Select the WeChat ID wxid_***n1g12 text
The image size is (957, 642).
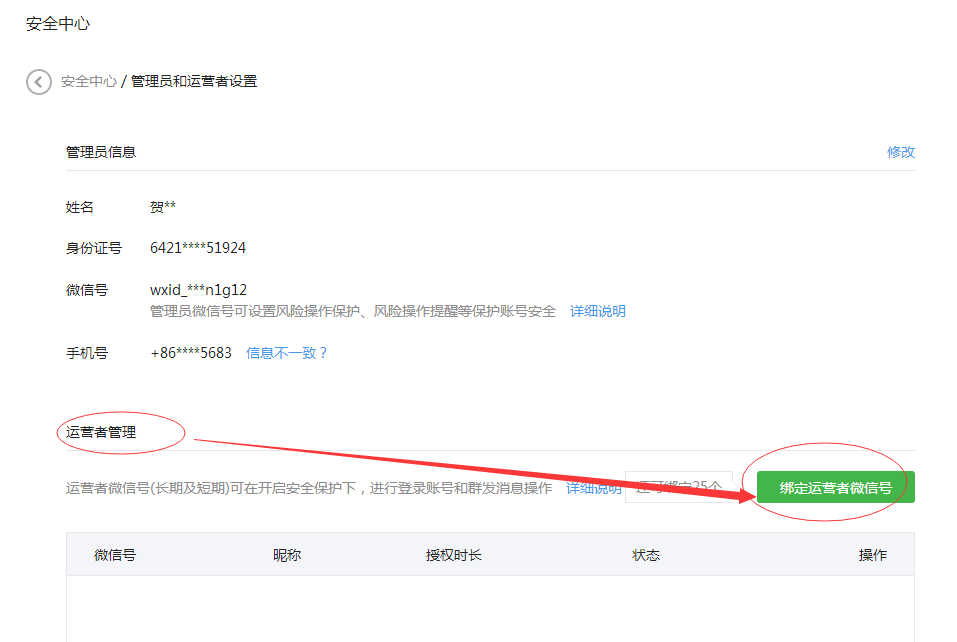click(x=198, y=290)
